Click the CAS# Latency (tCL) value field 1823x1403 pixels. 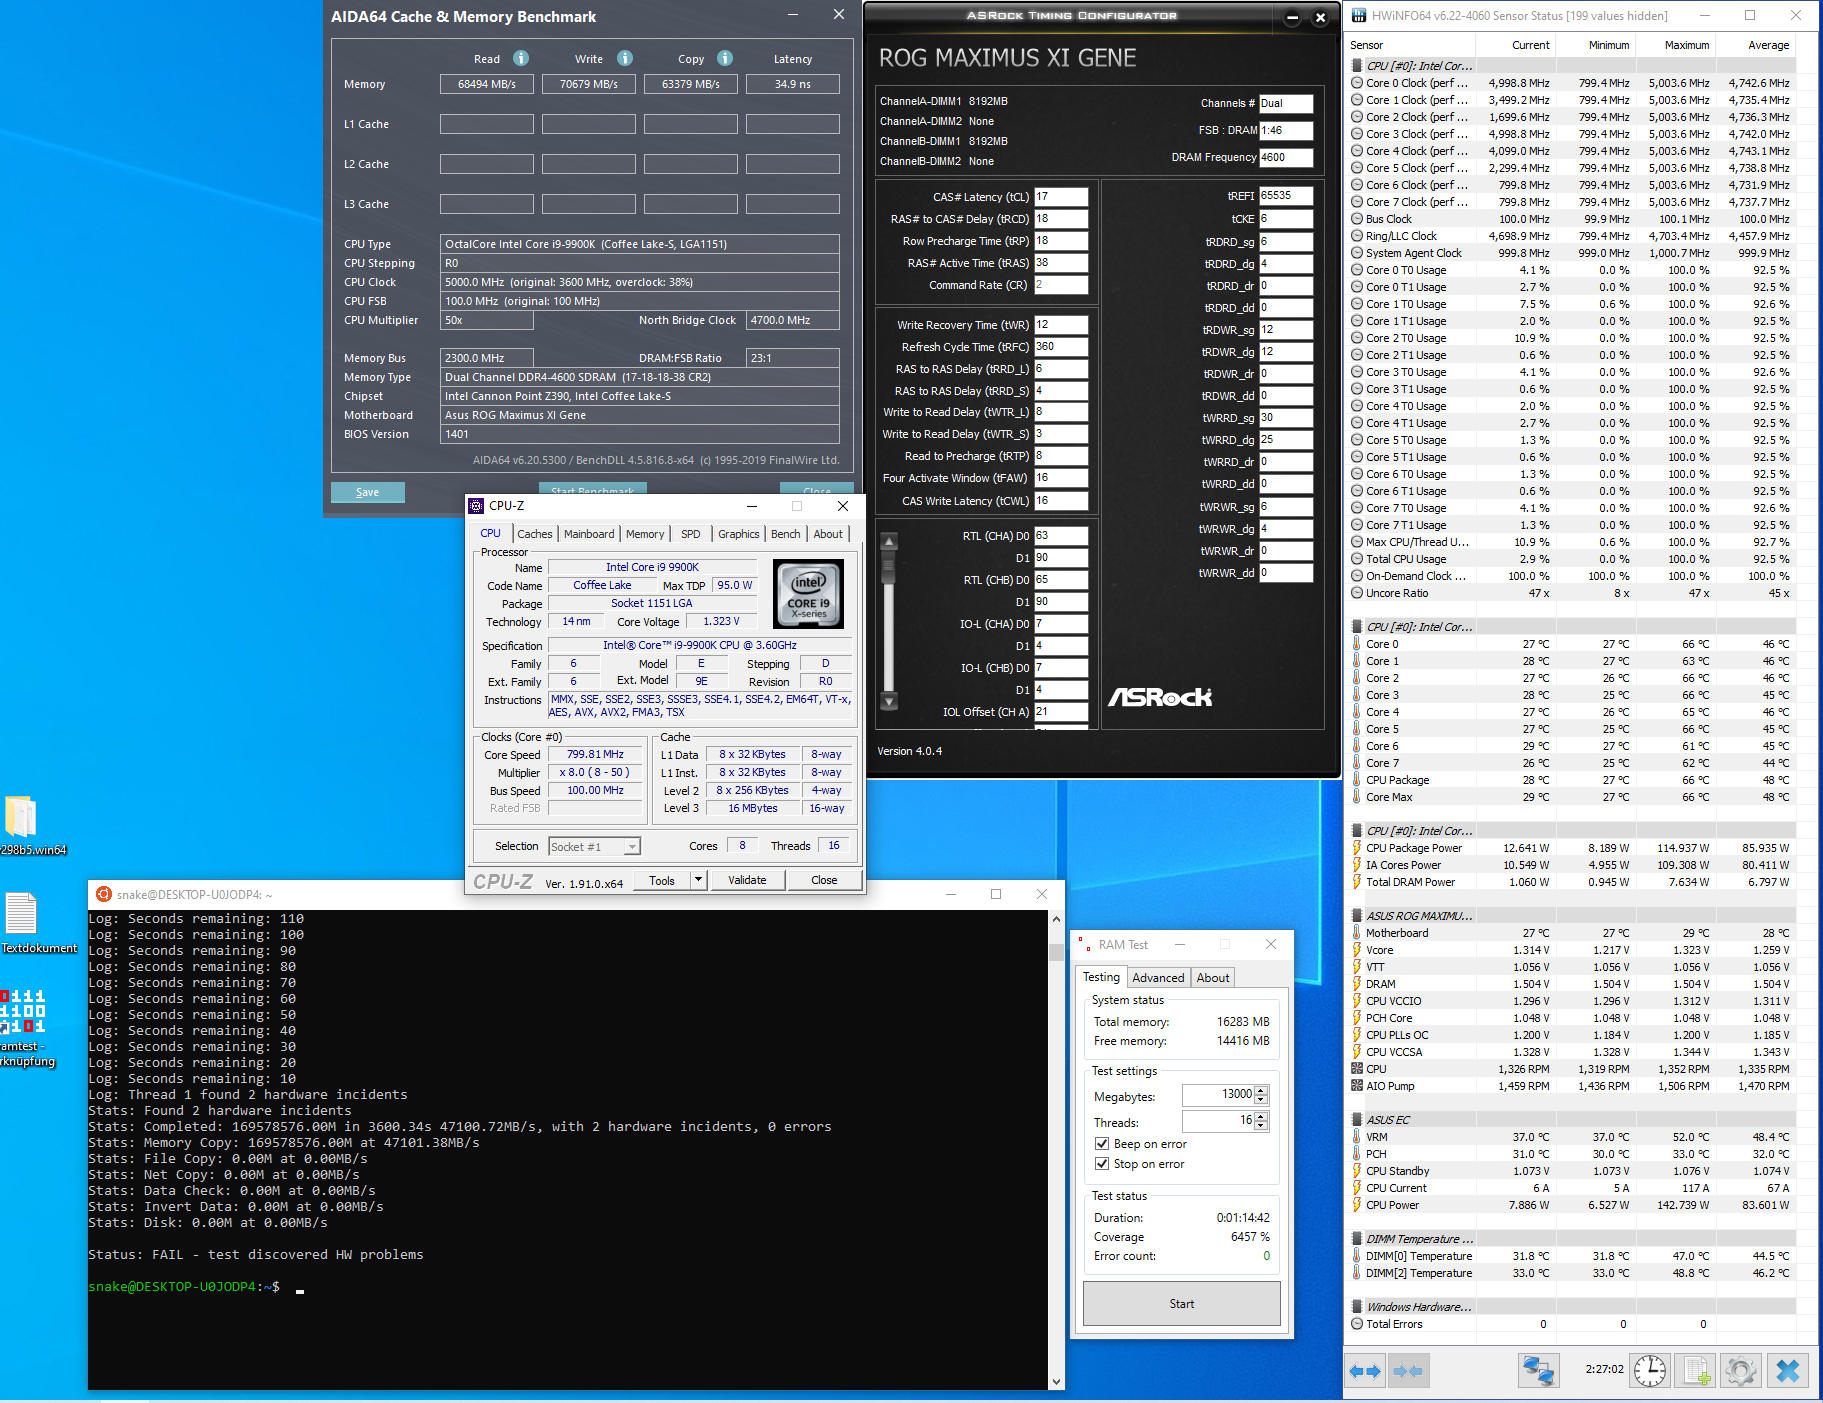click(x=1061, y=197)
